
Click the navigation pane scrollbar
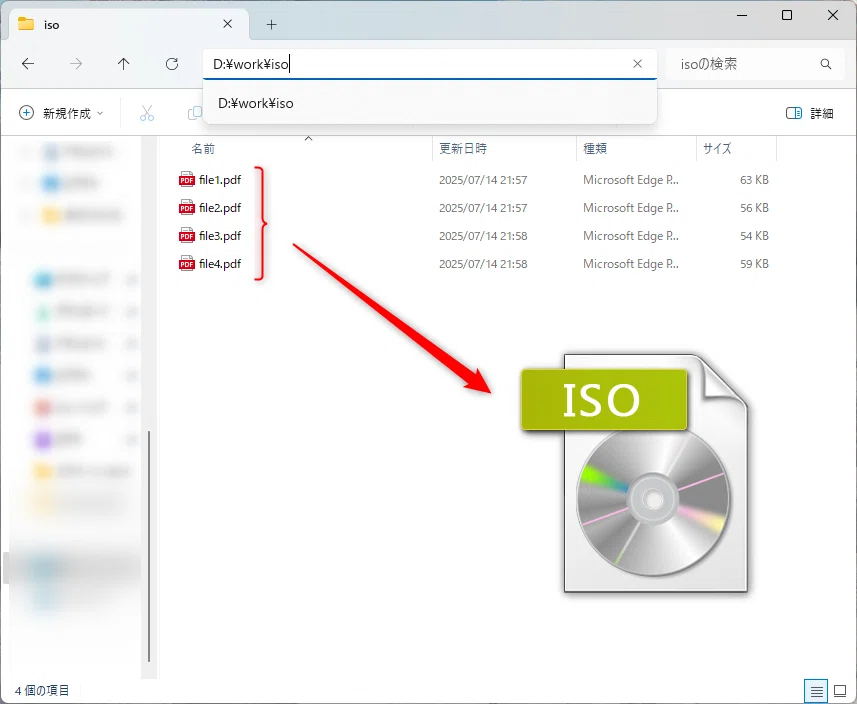point(149,547)
